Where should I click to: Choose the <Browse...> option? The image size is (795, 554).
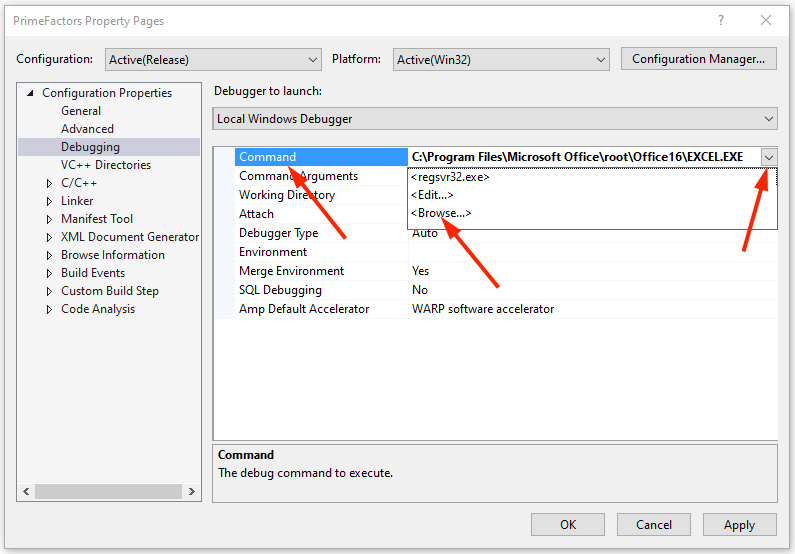pos(441,213)
